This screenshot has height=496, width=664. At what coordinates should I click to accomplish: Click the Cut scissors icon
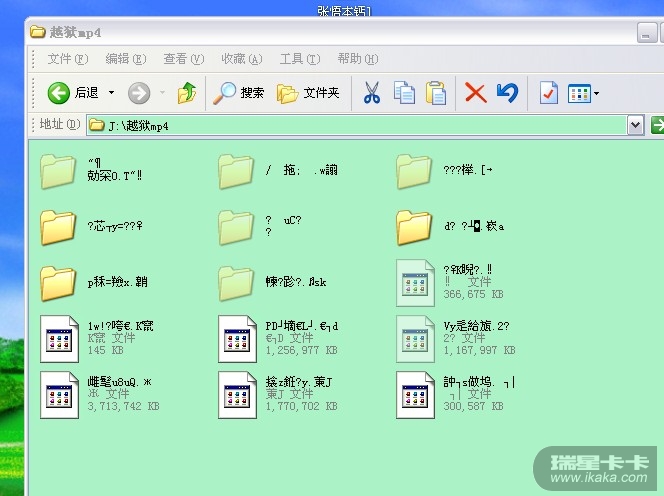pos(371,93)
